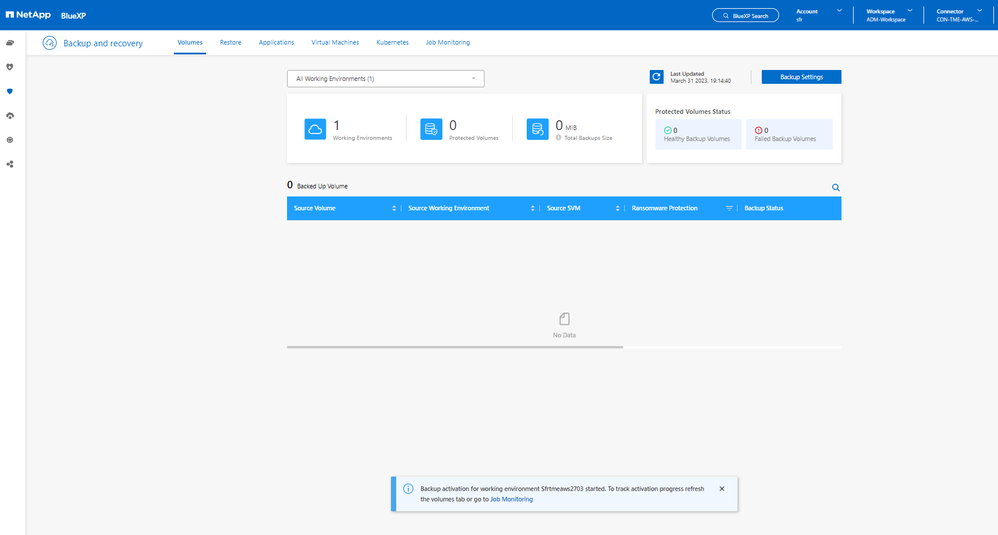Click the Storage icon at top of sidebar

click(10, 43)
